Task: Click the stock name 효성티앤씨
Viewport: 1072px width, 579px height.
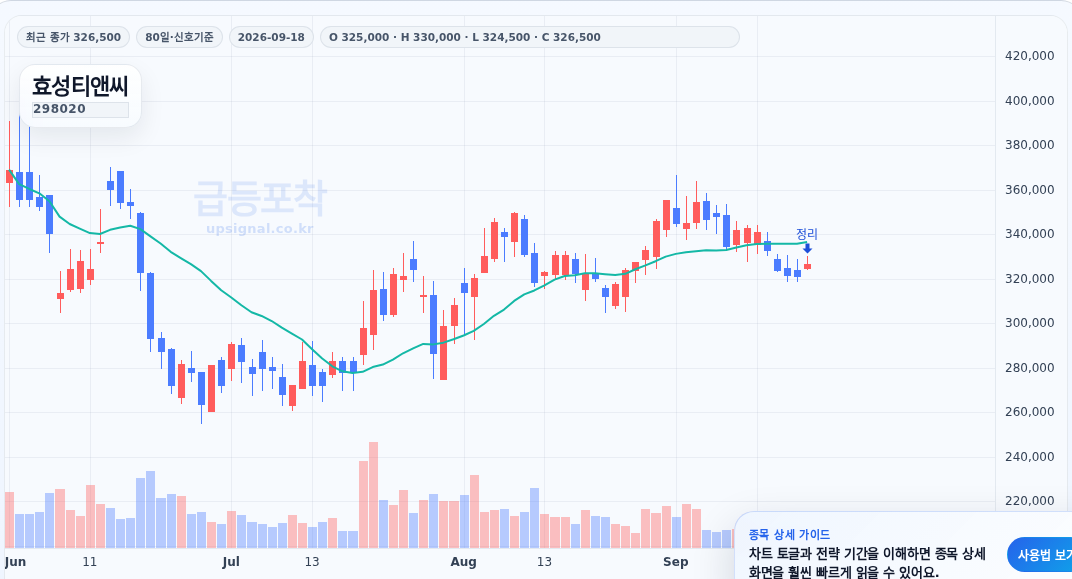Action: (x=80, y=87)
